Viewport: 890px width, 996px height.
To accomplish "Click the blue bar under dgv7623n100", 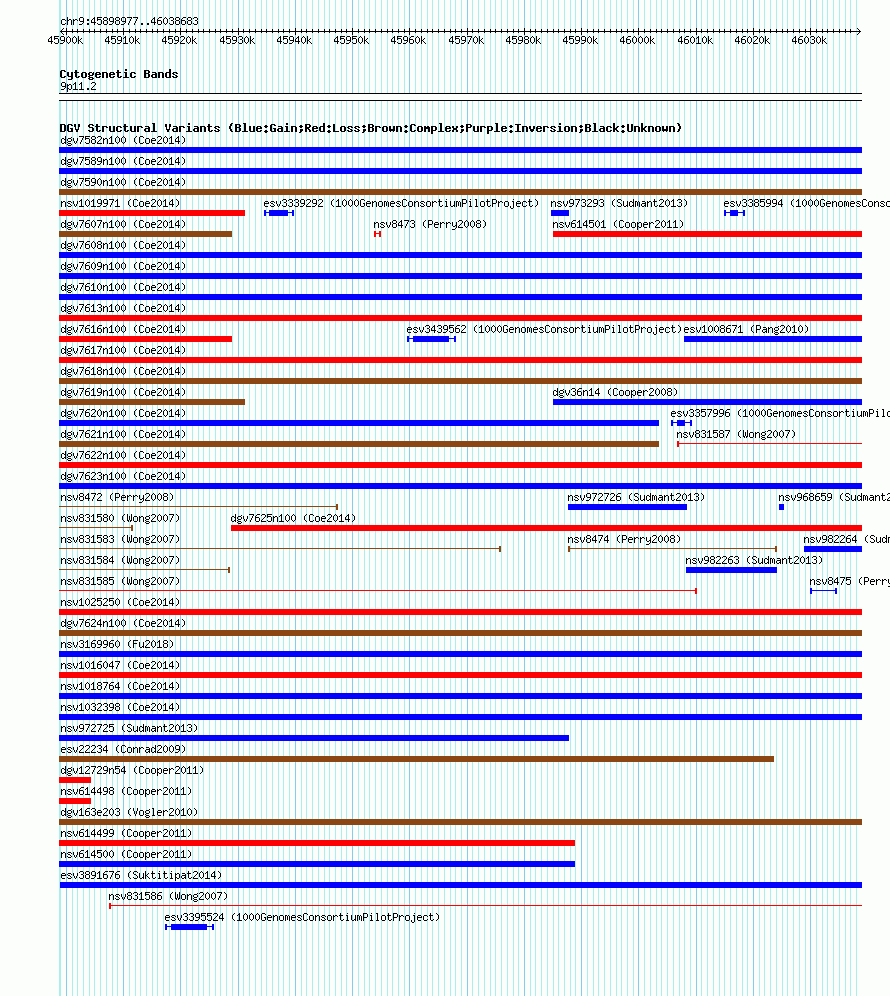I will 461,485.
